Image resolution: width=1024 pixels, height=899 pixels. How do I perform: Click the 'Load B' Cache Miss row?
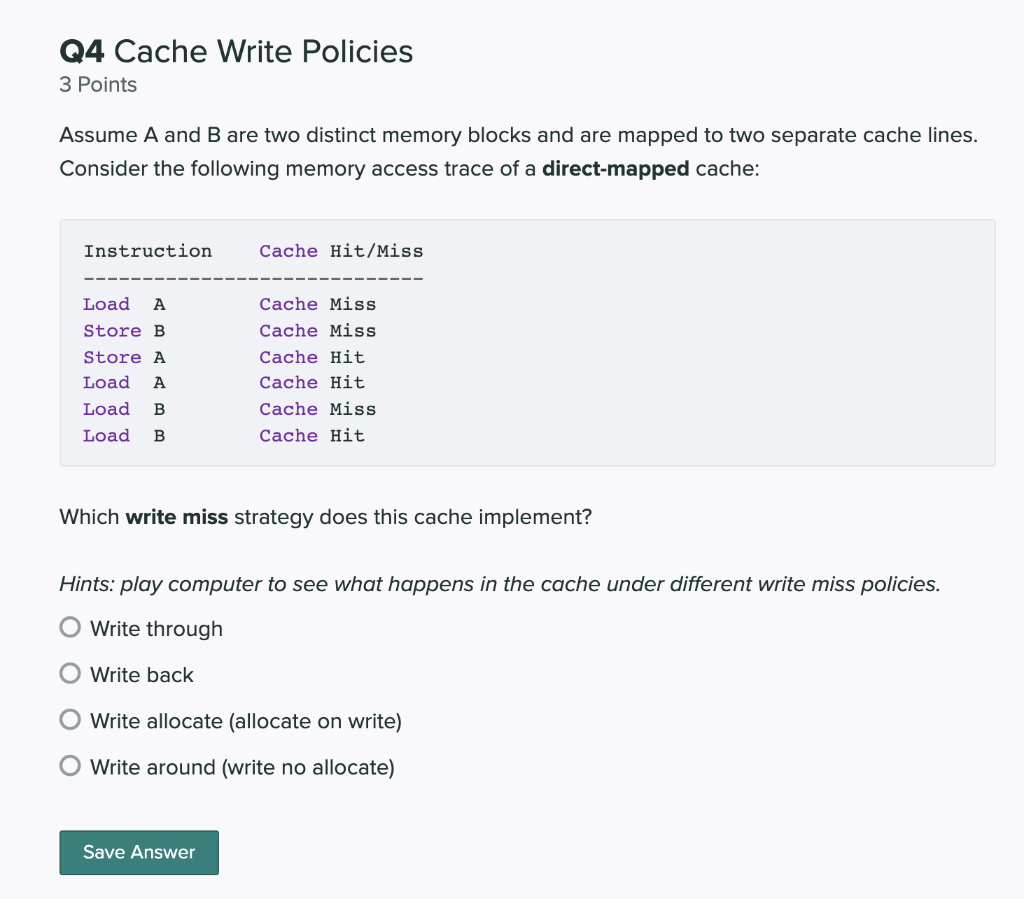pos(230,409)
